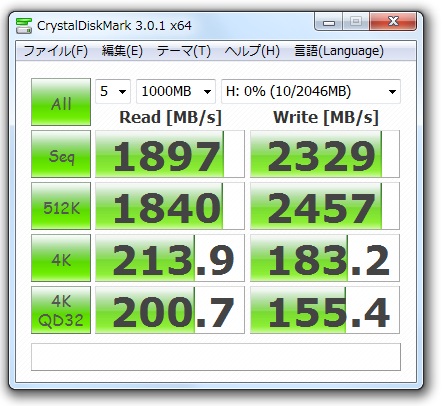442x406 pixels.
Task: Minimize the CrystalDiskMark window
Action: click(329, 22)
